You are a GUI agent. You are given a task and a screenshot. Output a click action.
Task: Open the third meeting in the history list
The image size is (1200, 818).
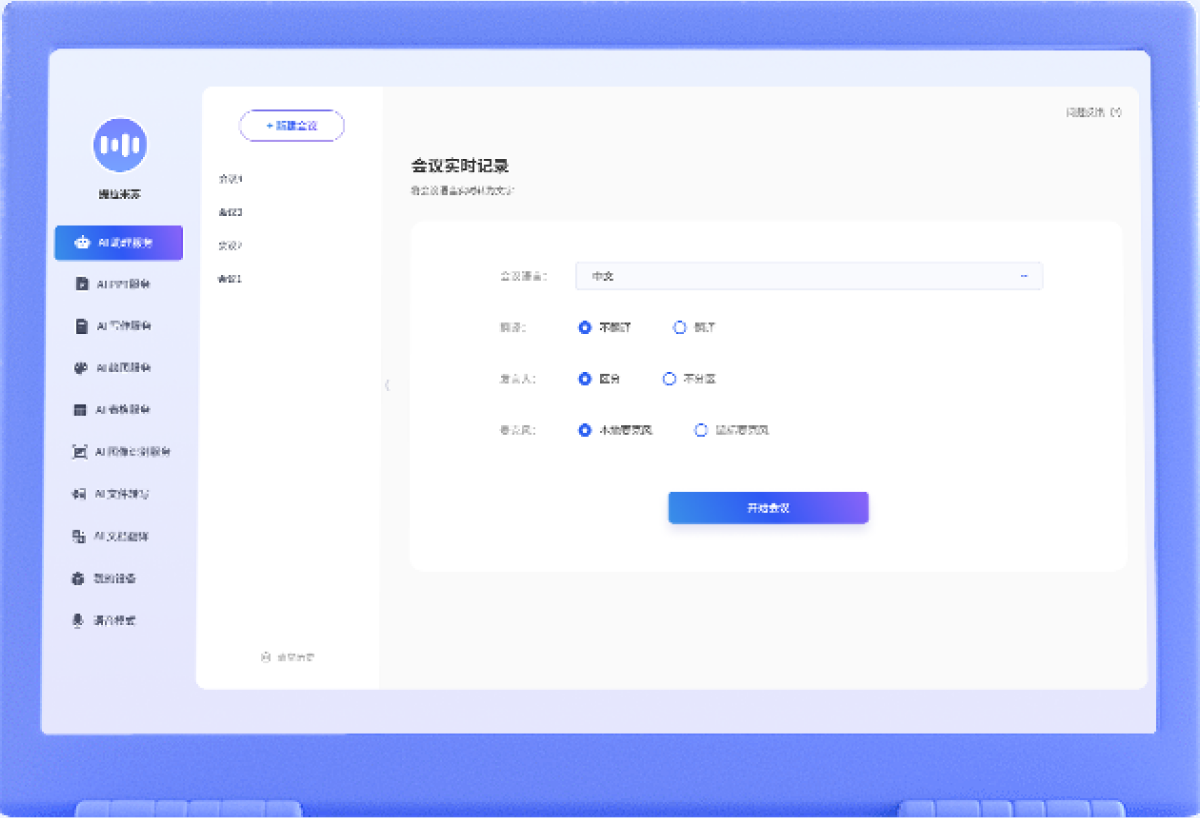pyautogui.click(x=231, y=246)
